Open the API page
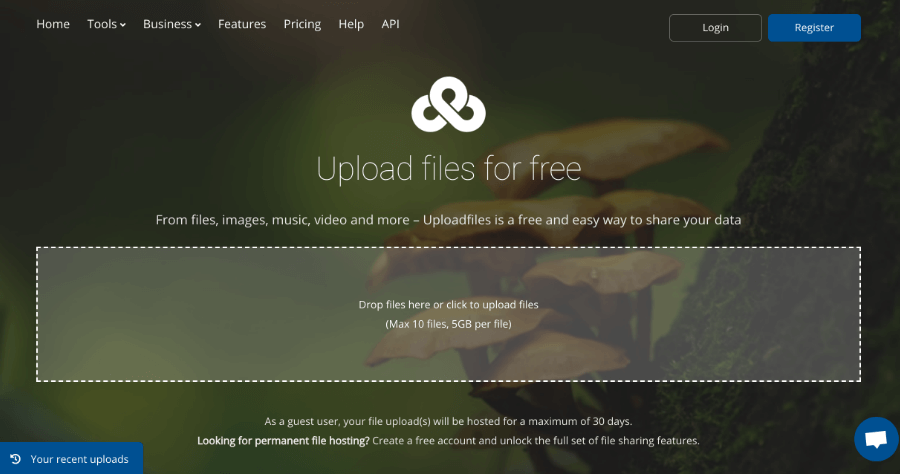 point(390,24)
